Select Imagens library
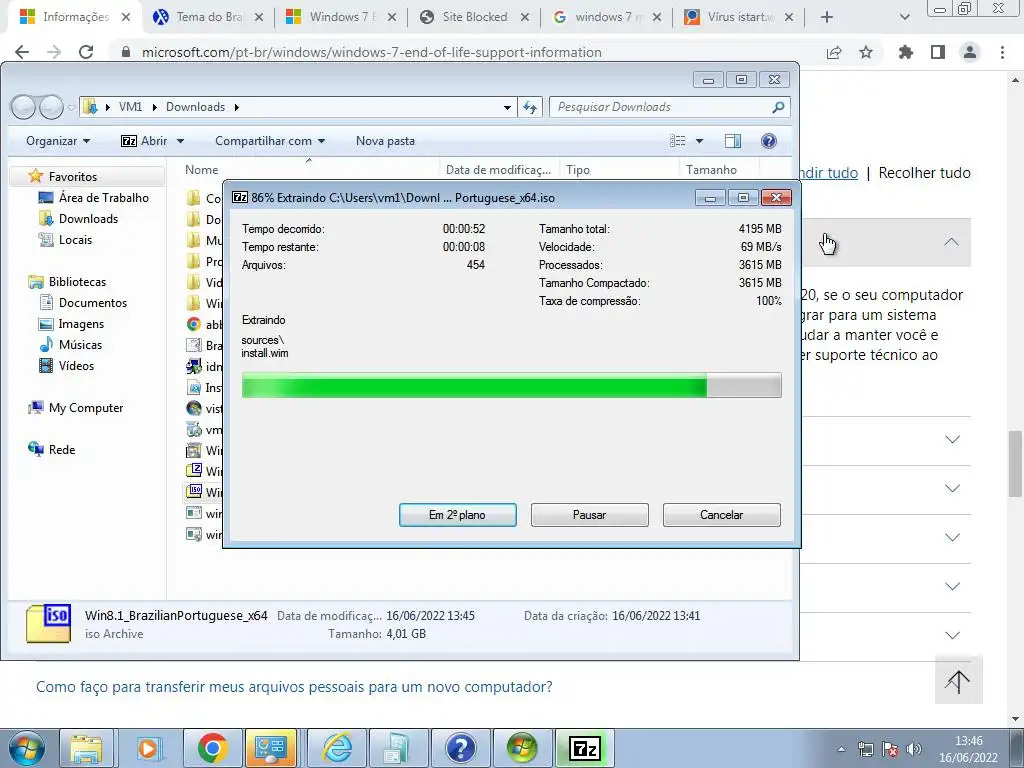Screen dimensions: 1024x768 pos(71,324)
